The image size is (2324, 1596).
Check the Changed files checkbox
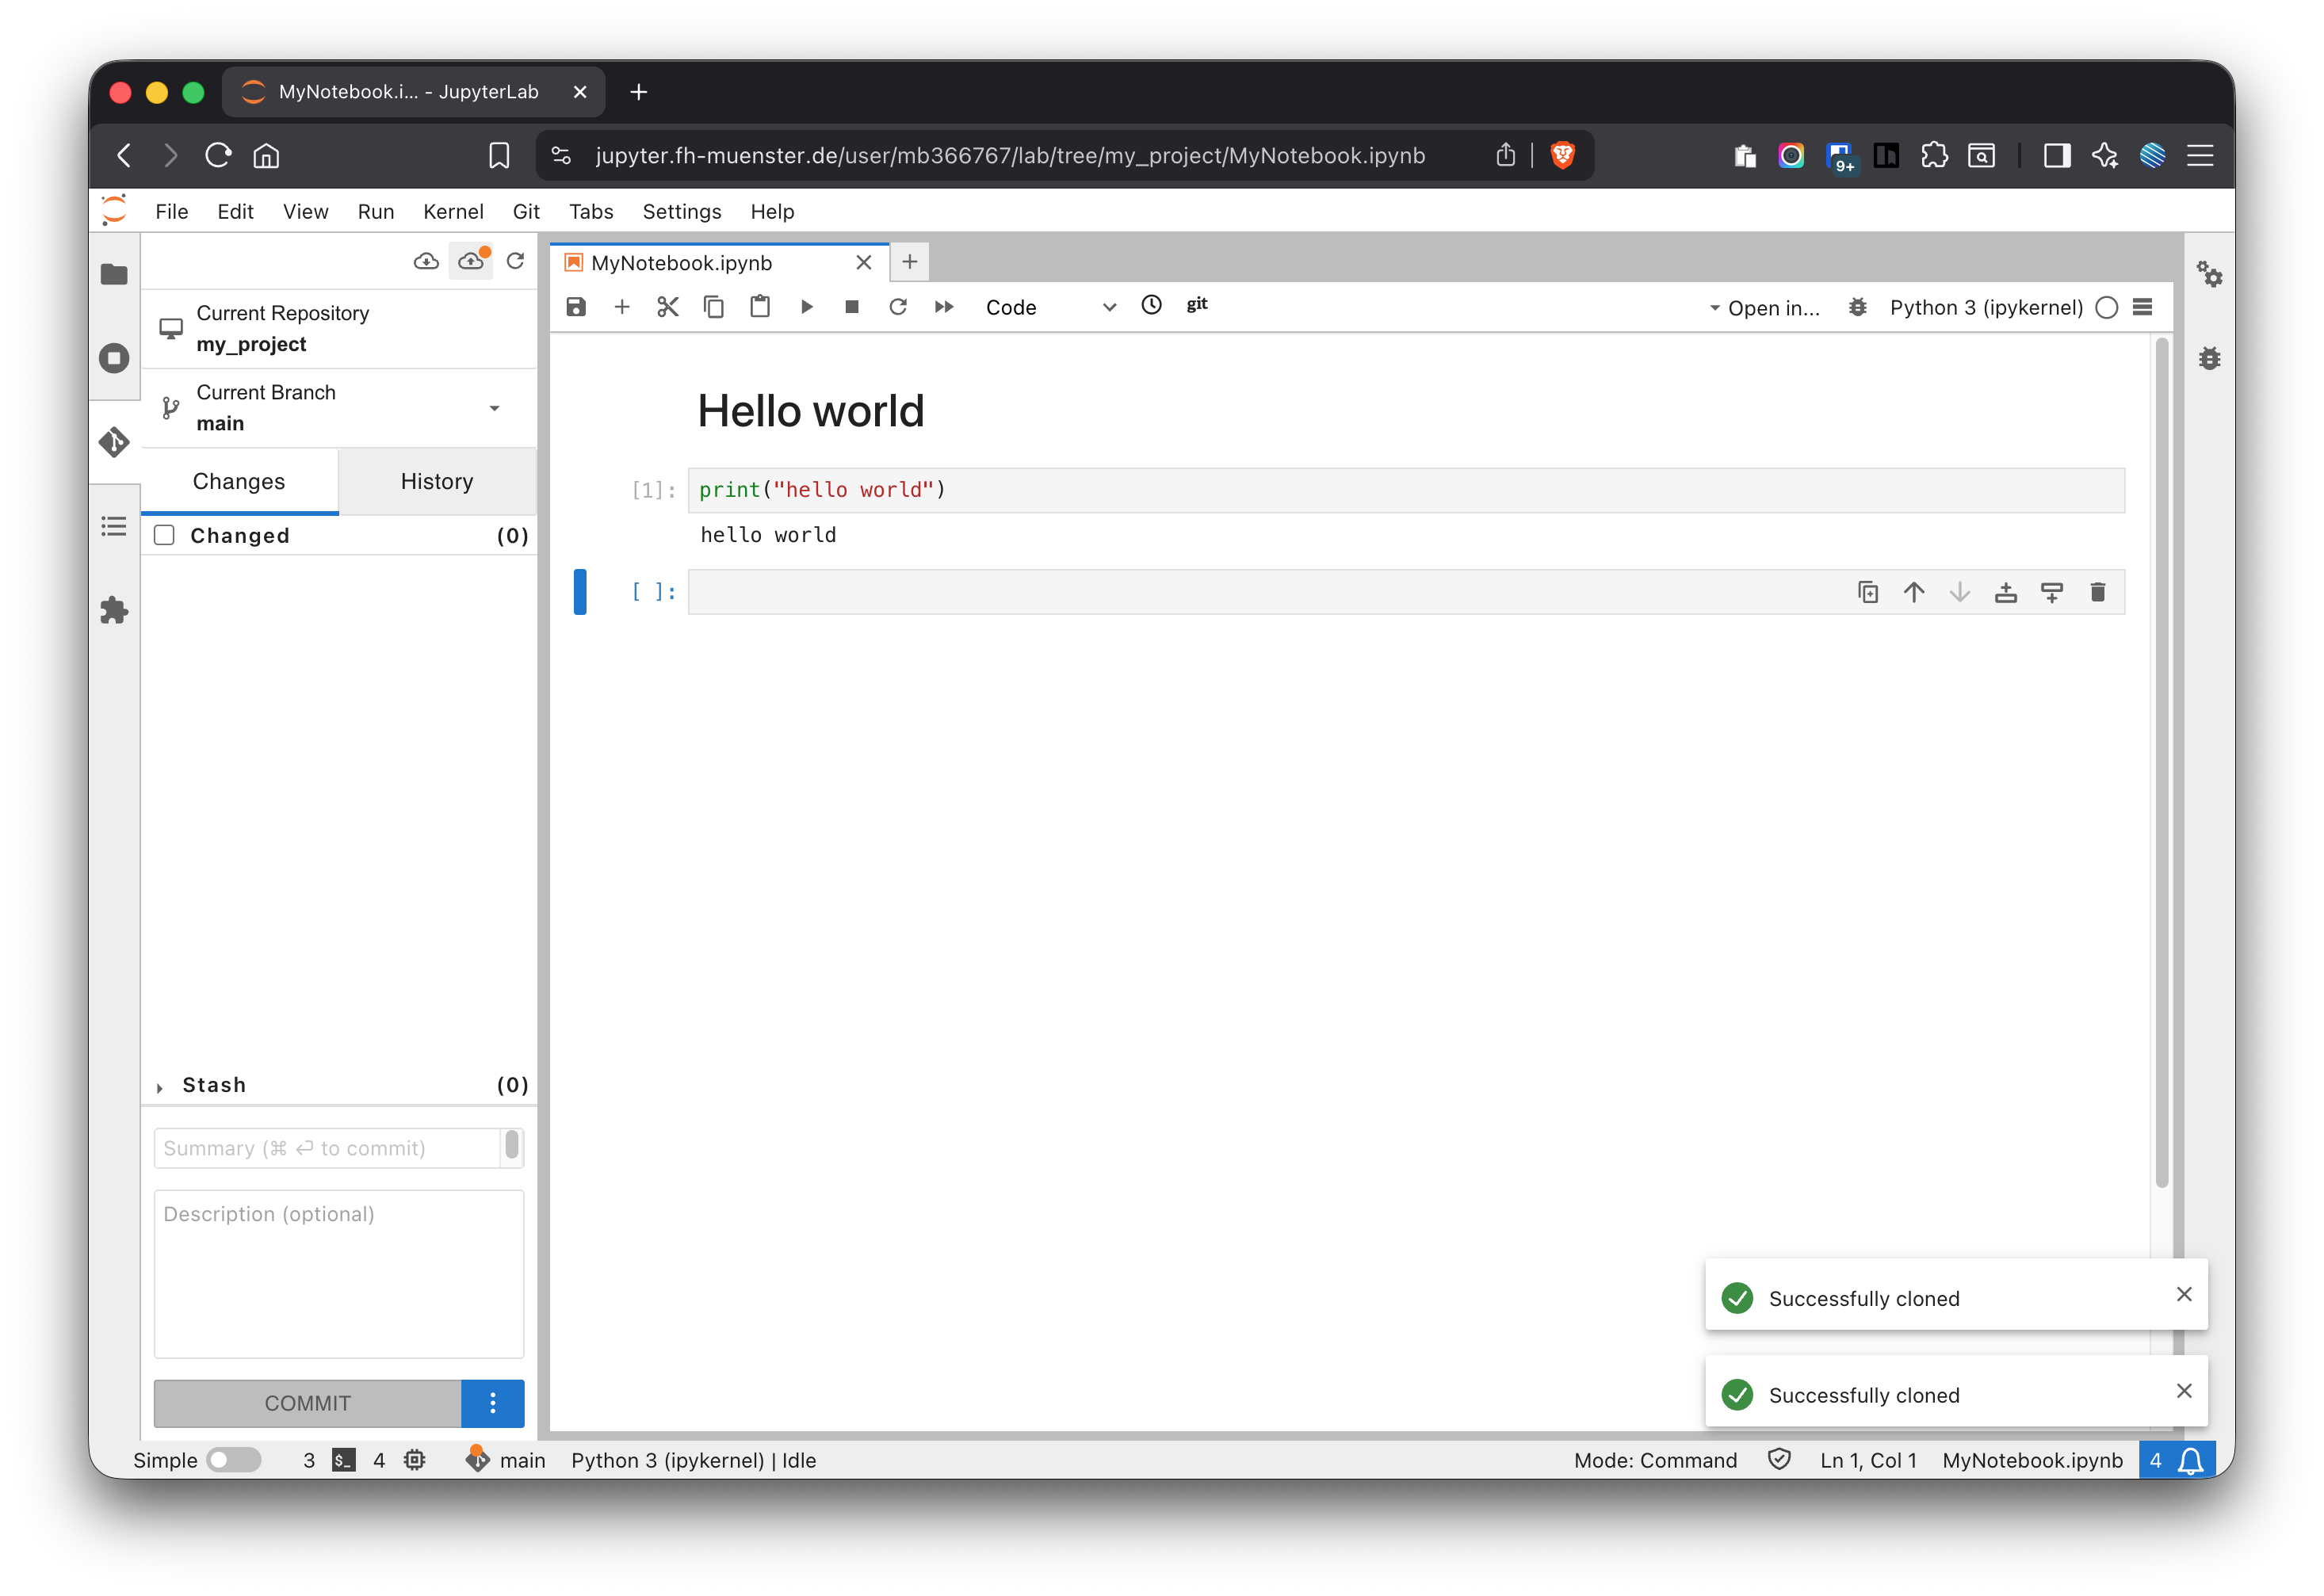click(x=165, y=535)
